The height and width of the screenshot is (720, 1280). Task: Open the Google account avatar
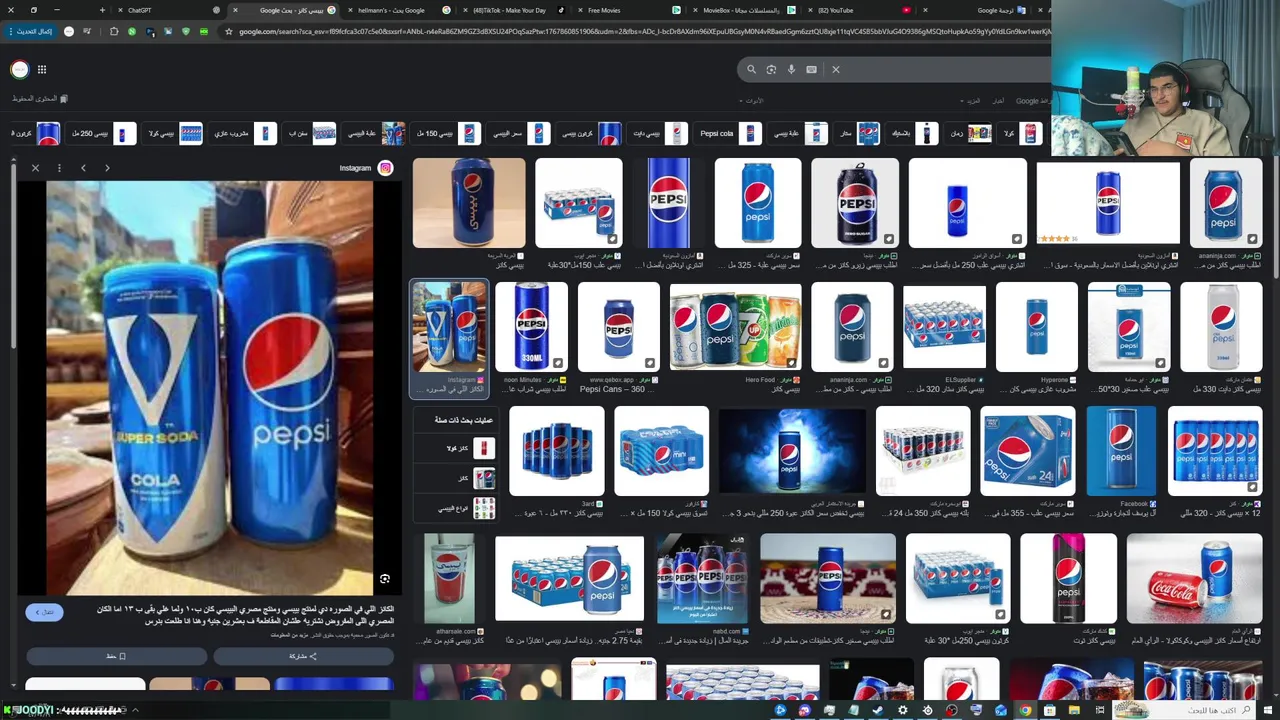coord(19,69)
